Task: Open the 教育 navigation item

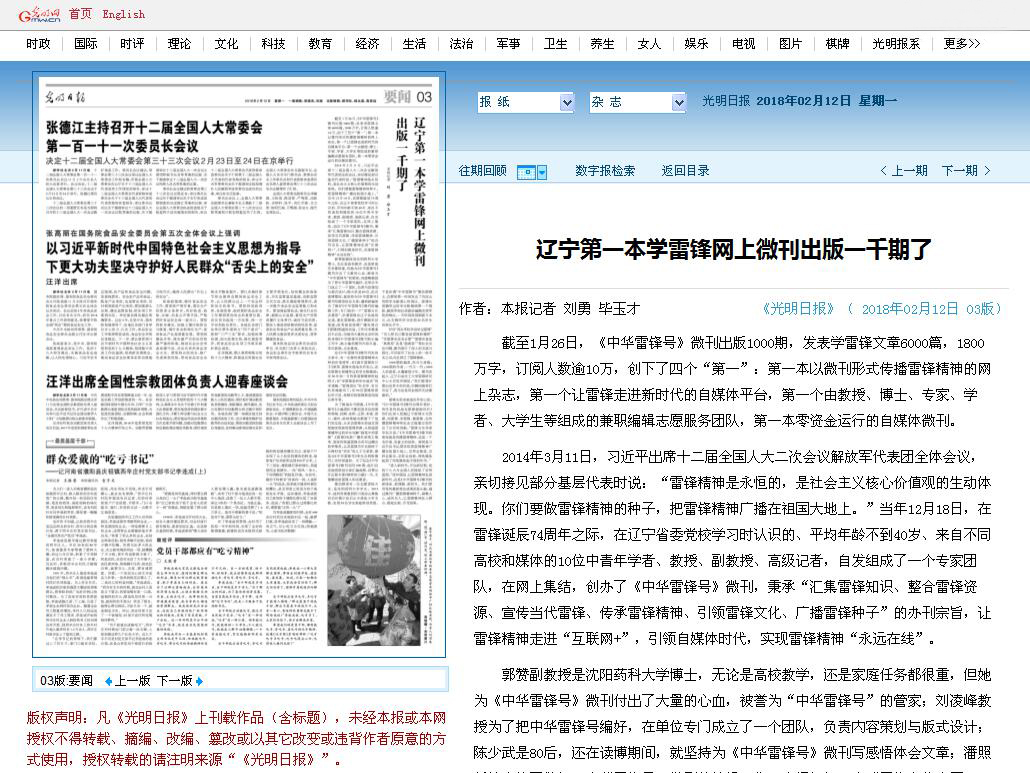Action: pos(320,43)
